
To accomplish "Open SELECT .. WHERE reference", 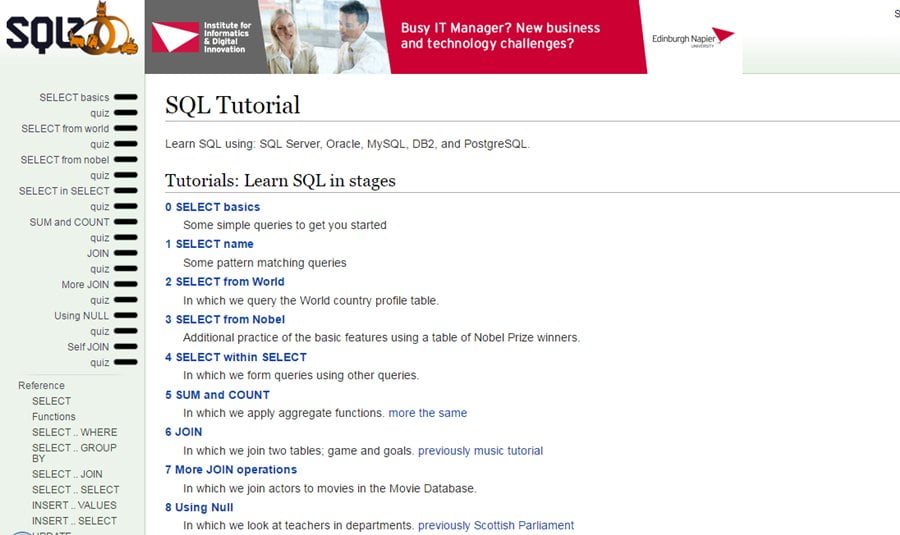I will [x=75, y=432].
